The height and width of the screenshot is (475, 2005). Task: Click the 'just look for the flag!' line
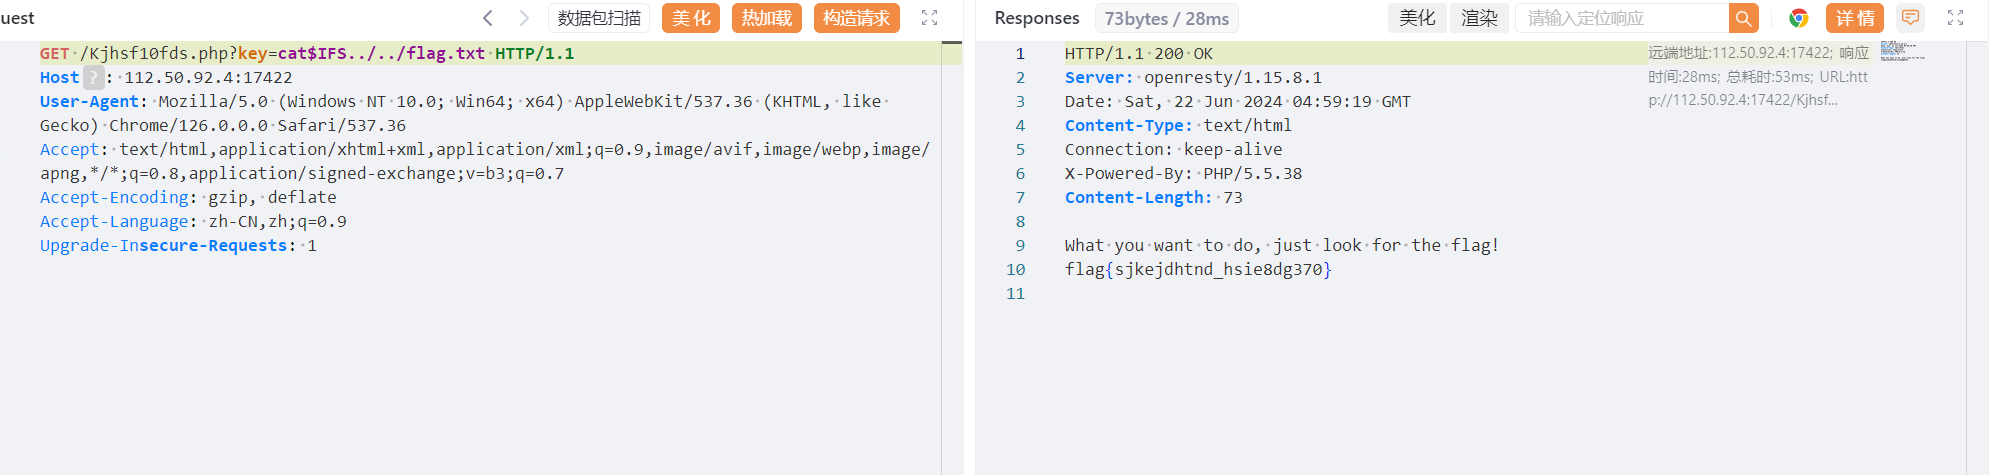(1282, 245)
